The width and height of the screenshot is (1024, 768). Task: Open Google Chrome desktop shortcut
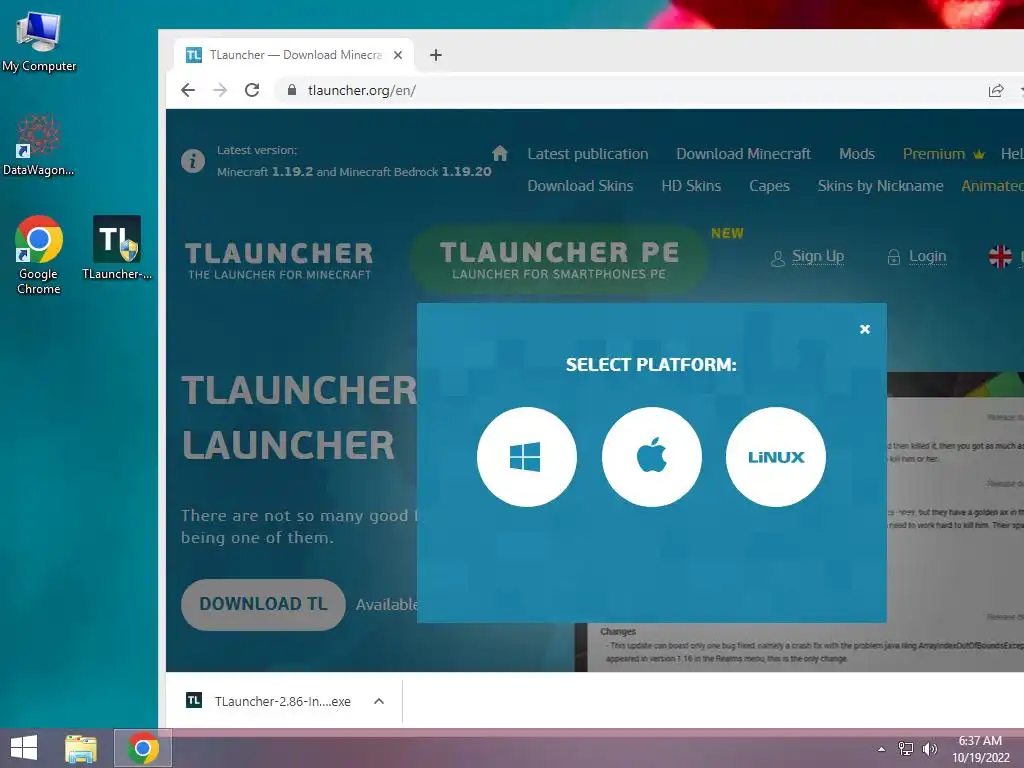[x=39, y=255]
